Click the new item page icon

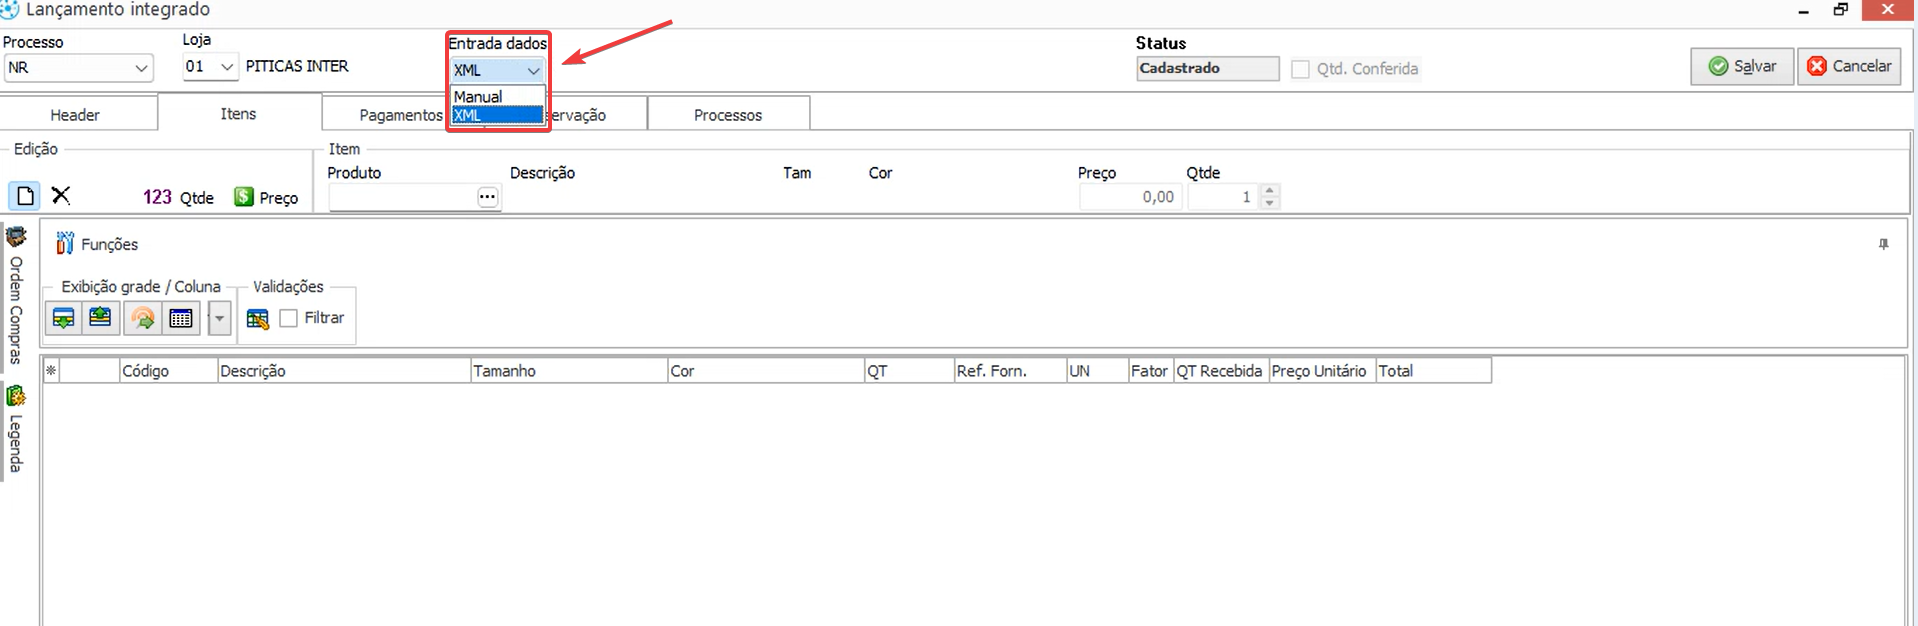25,196
